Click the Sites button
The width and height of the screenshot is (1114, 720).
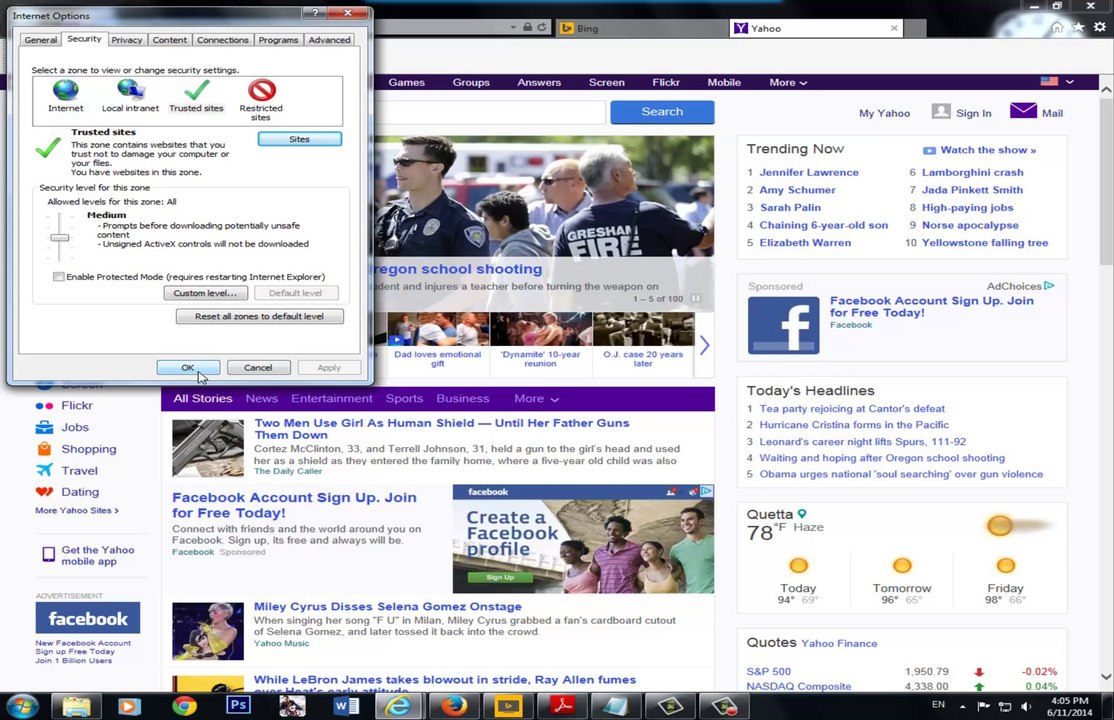coord(299,139)
